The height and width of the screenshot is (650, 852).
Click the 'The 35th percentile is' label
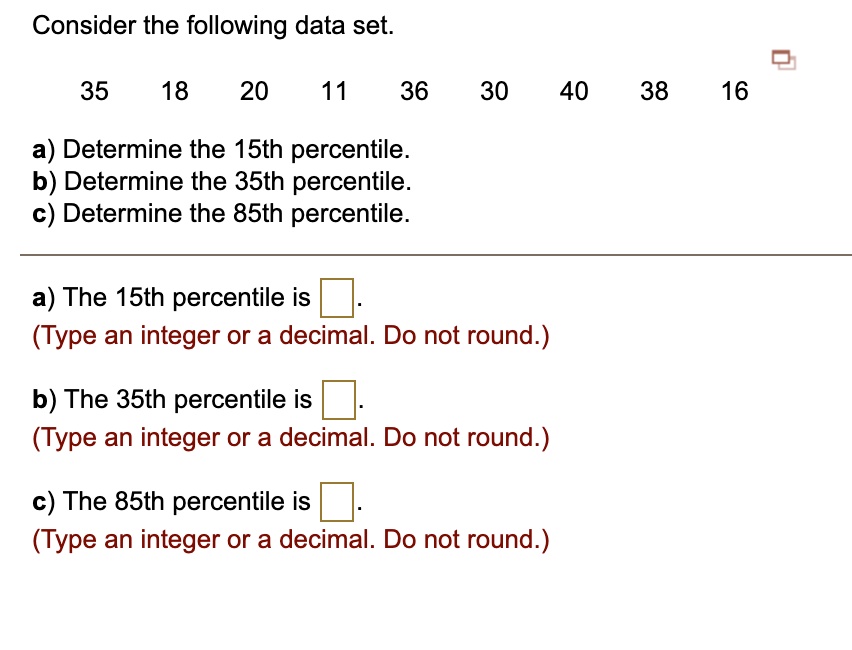pos(175,399)
